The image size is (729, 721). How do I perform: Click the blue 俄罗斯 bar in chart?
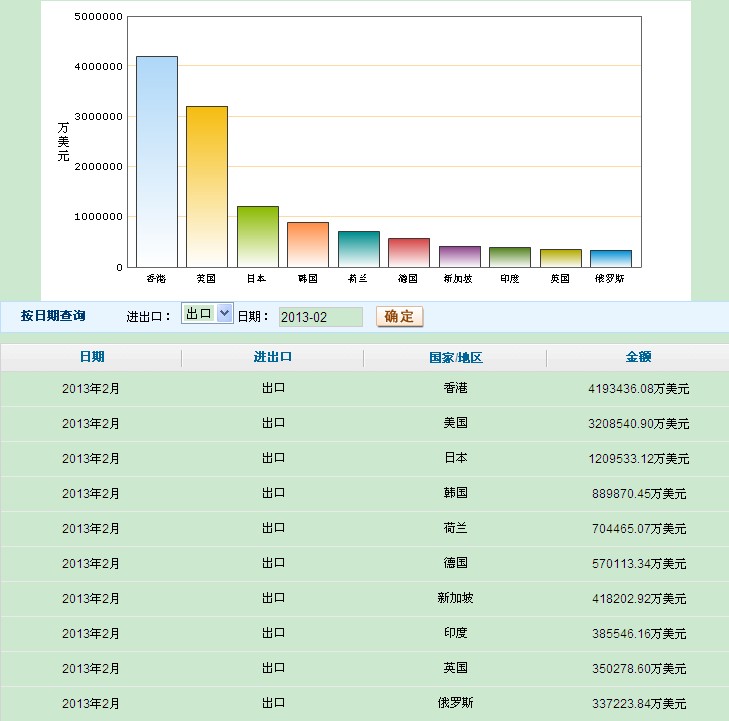[x=611, y=258]
